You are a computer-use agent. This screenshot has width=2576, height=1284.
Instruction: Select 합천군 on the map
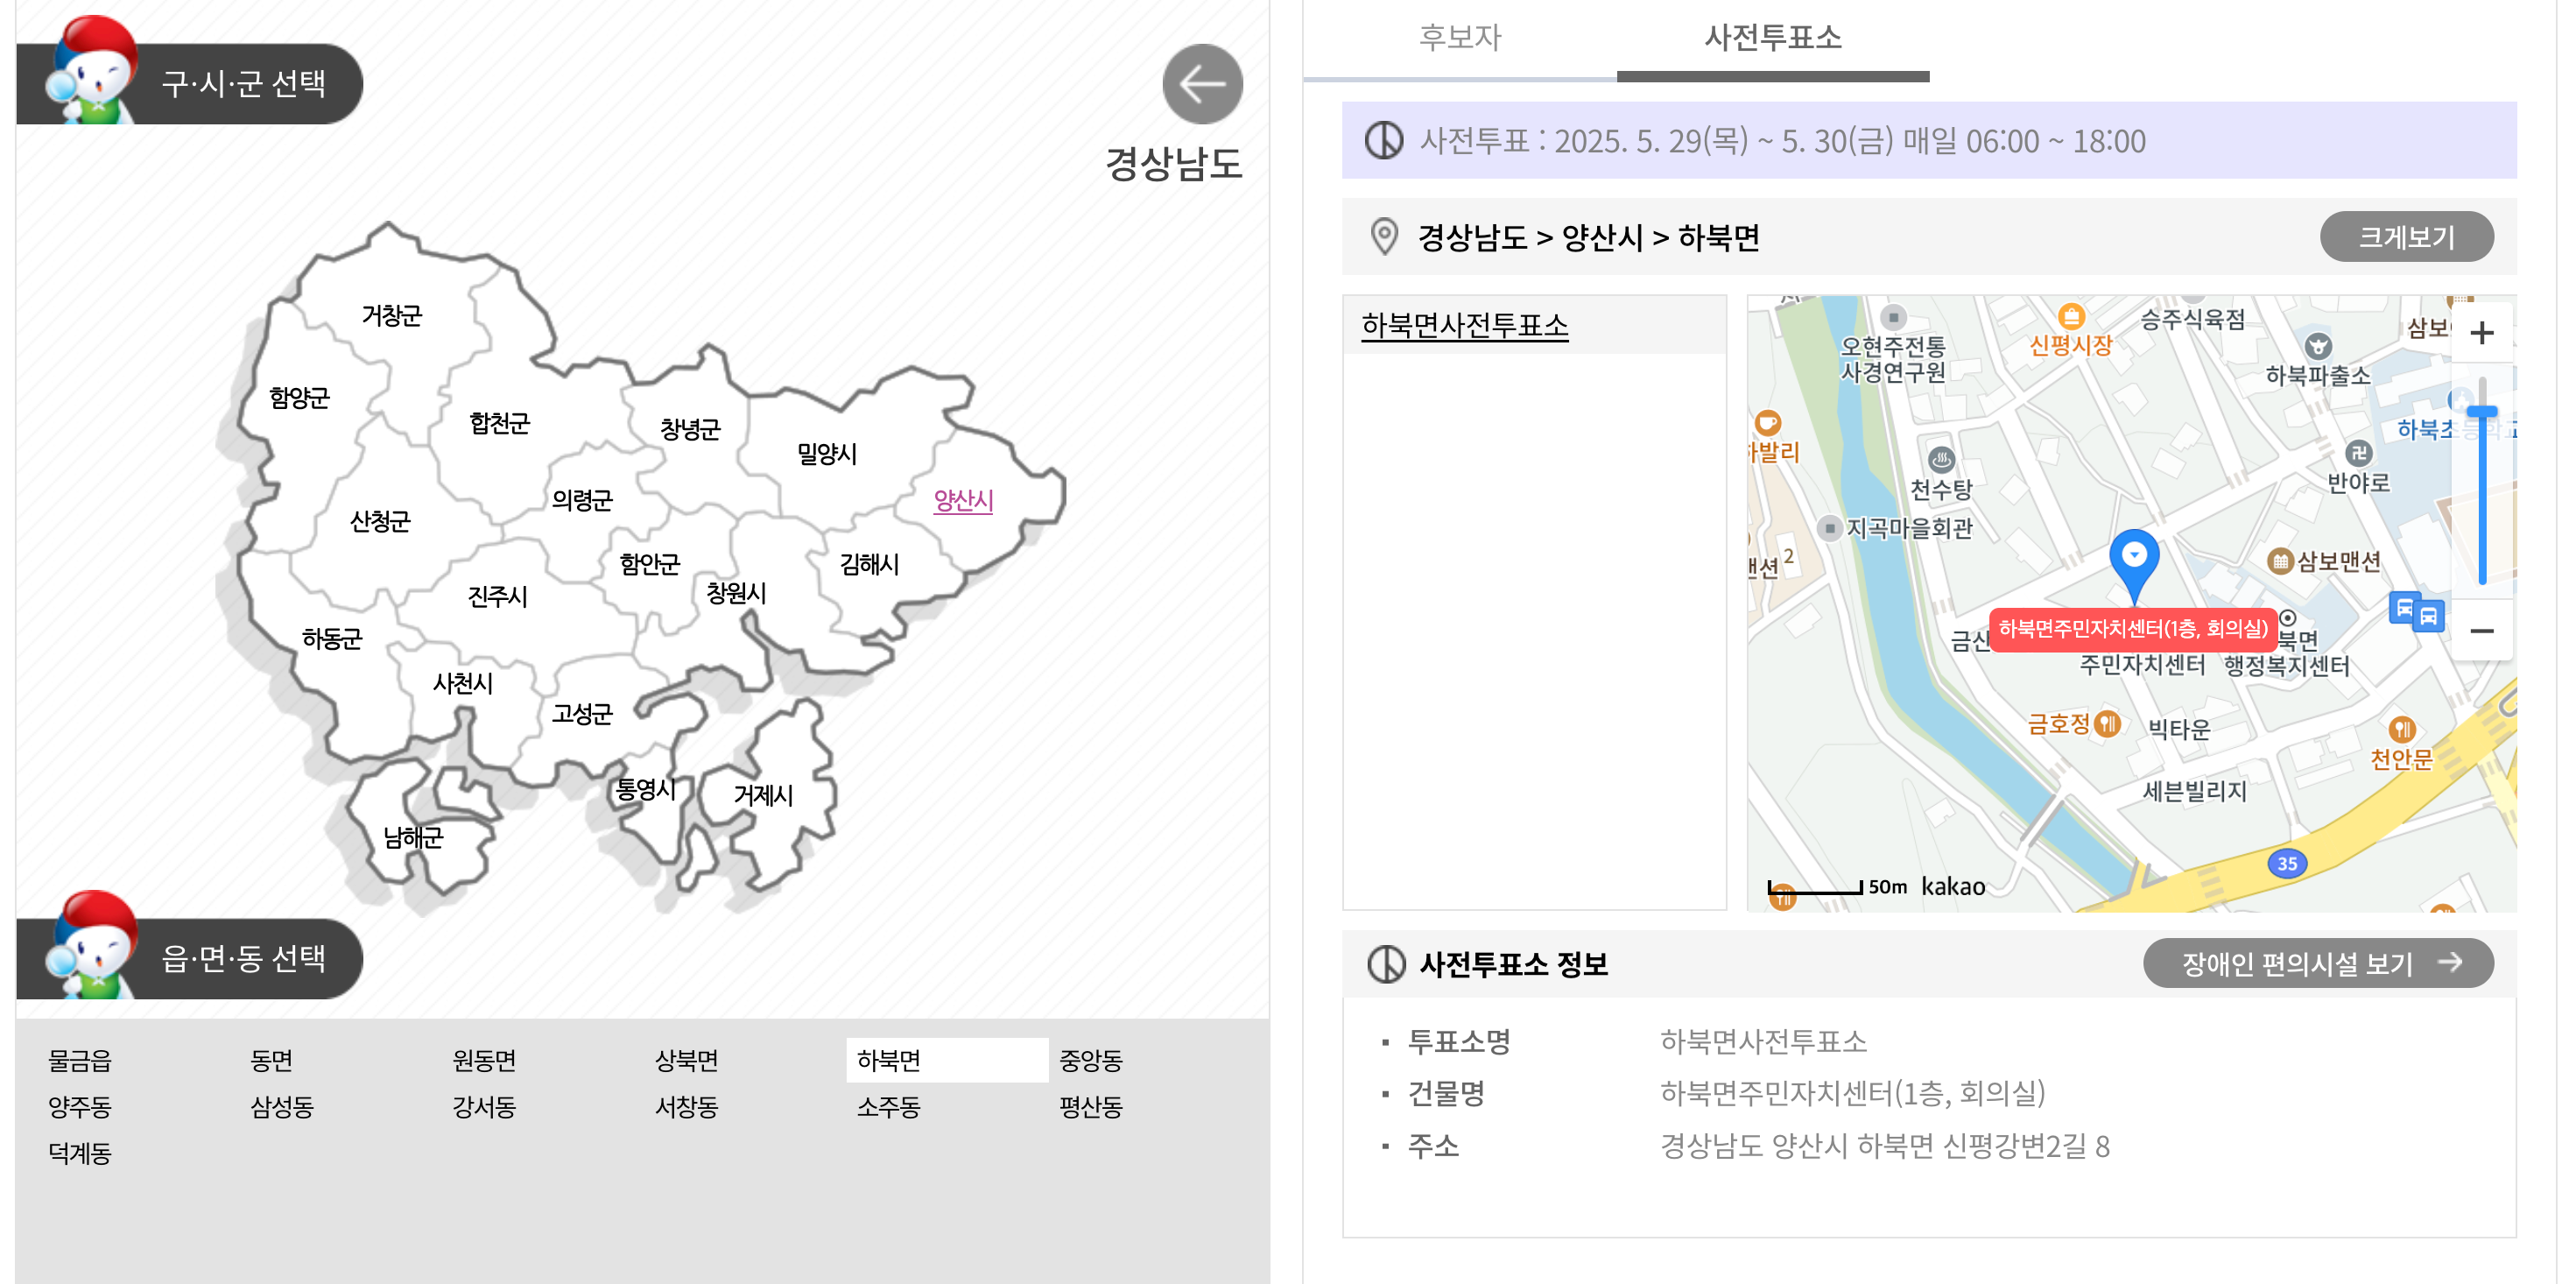pos(499,423)
